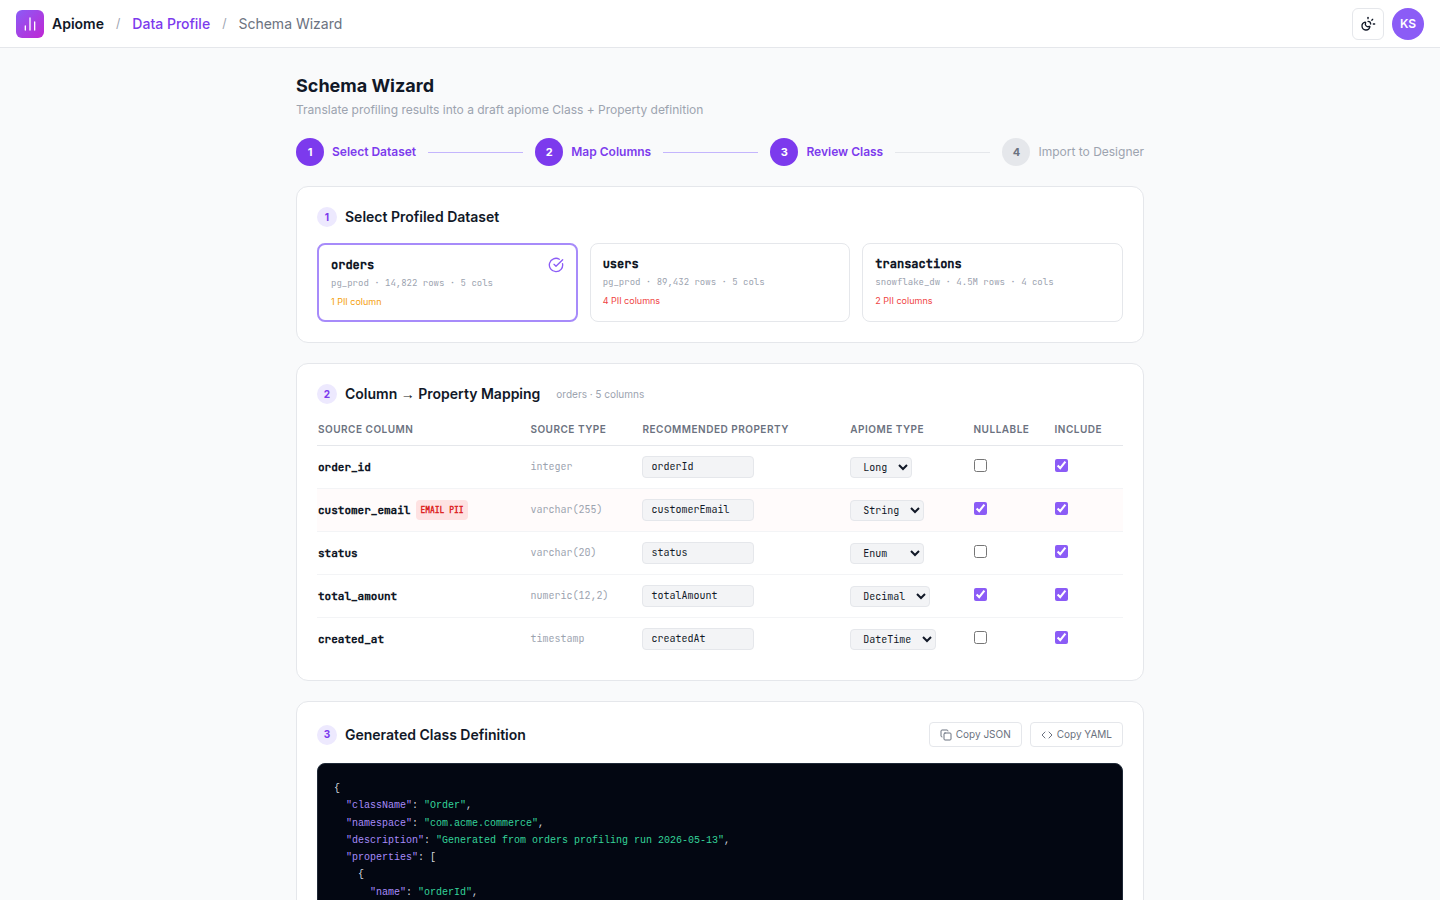
Task: Click the RECOMMENDED PROPERTY column header
Action: coord(715,430)
